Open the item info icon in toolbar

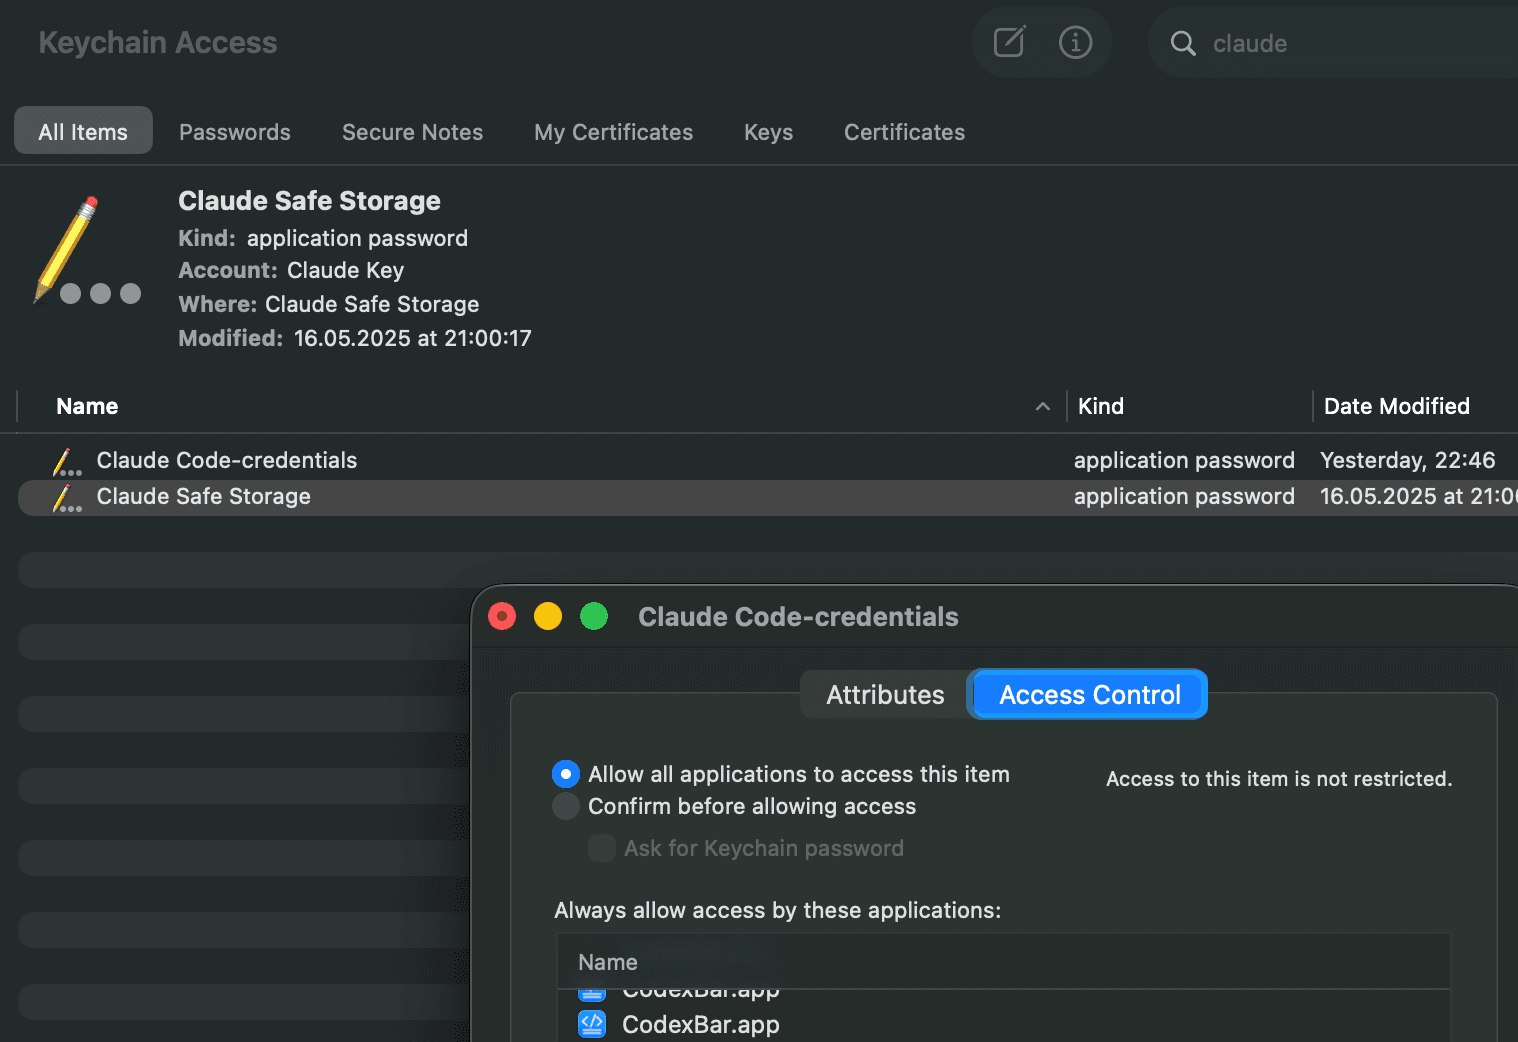1076,42
